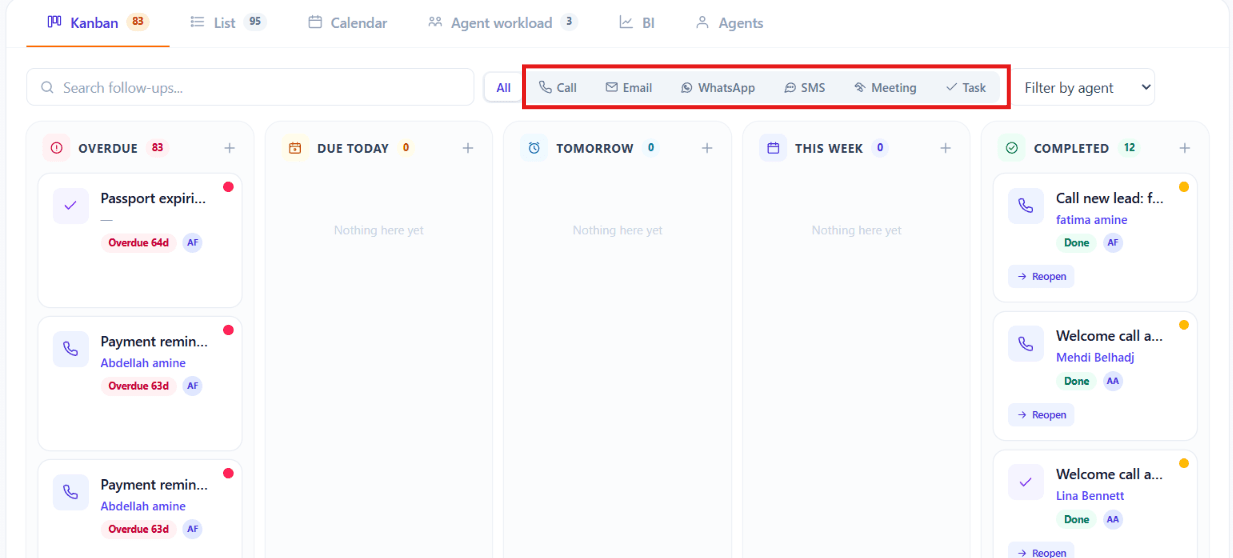Filter follow-ups by WhatsApp

pos(718,87)
